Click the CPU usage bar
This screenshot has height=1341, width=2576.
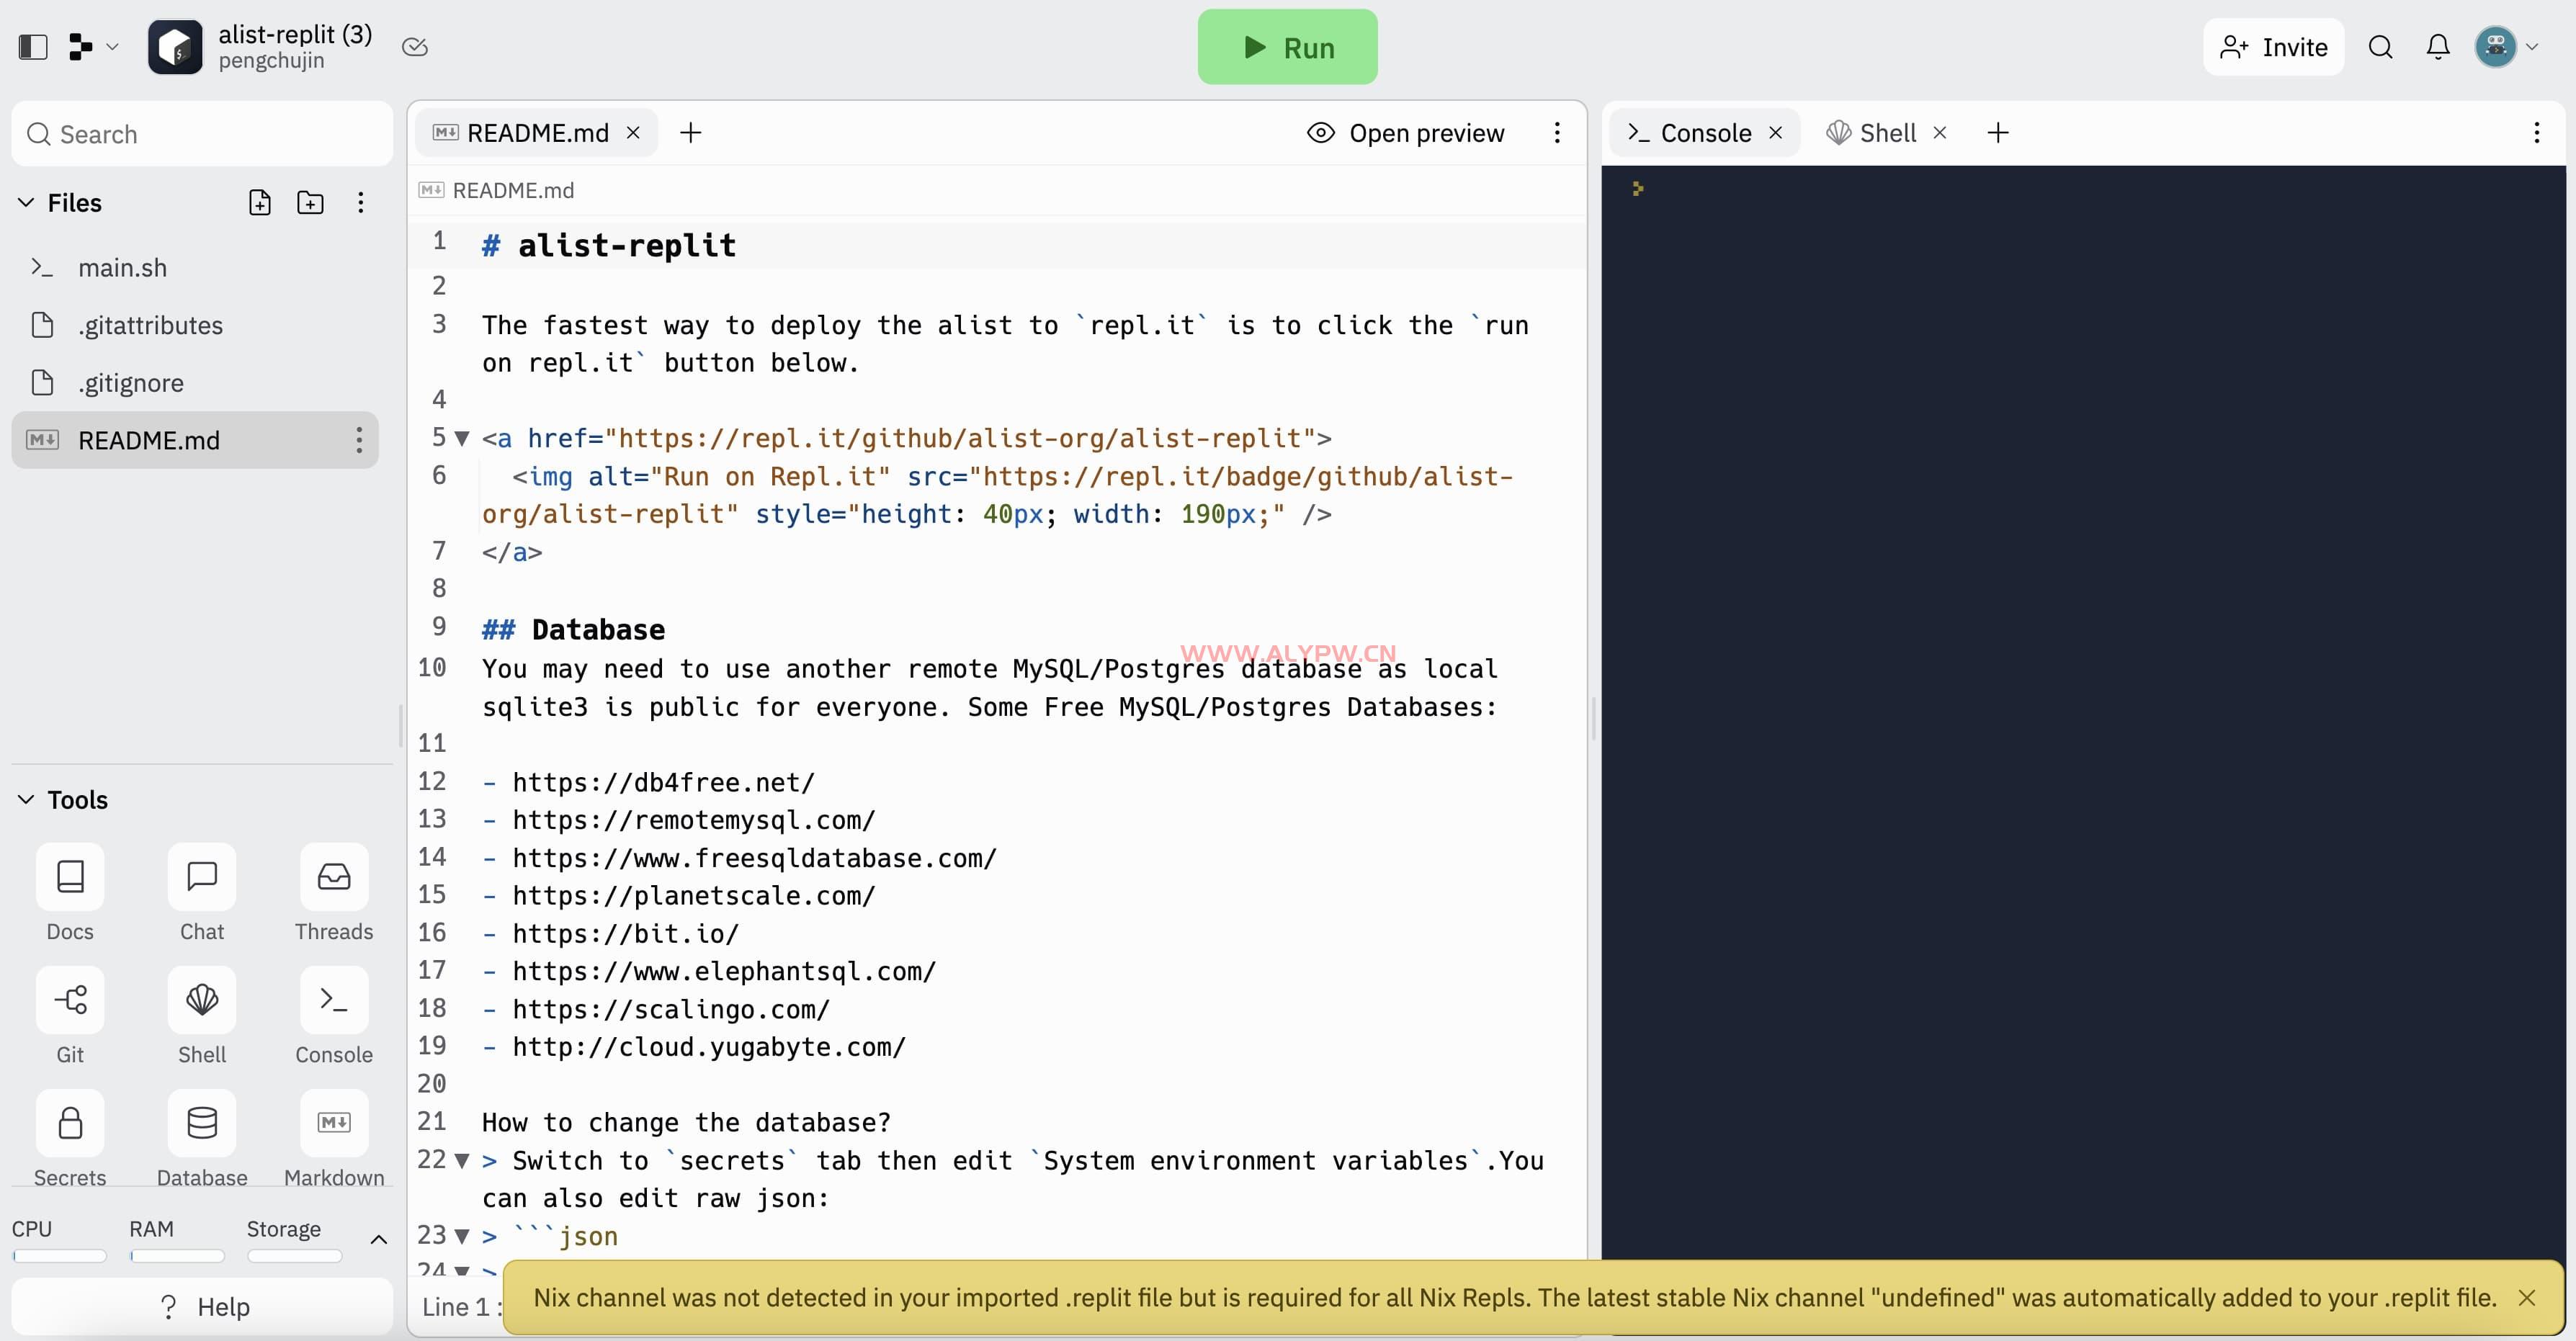59,1256
